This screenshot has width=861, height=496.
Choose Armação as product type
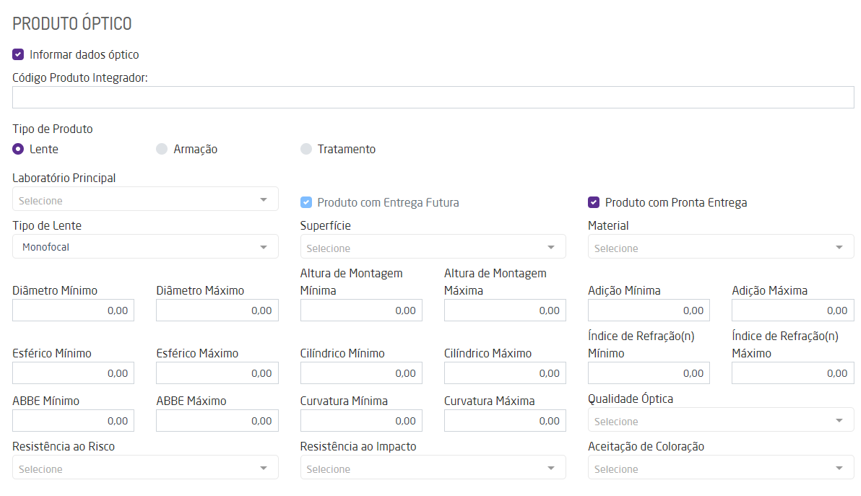(162, 149)
